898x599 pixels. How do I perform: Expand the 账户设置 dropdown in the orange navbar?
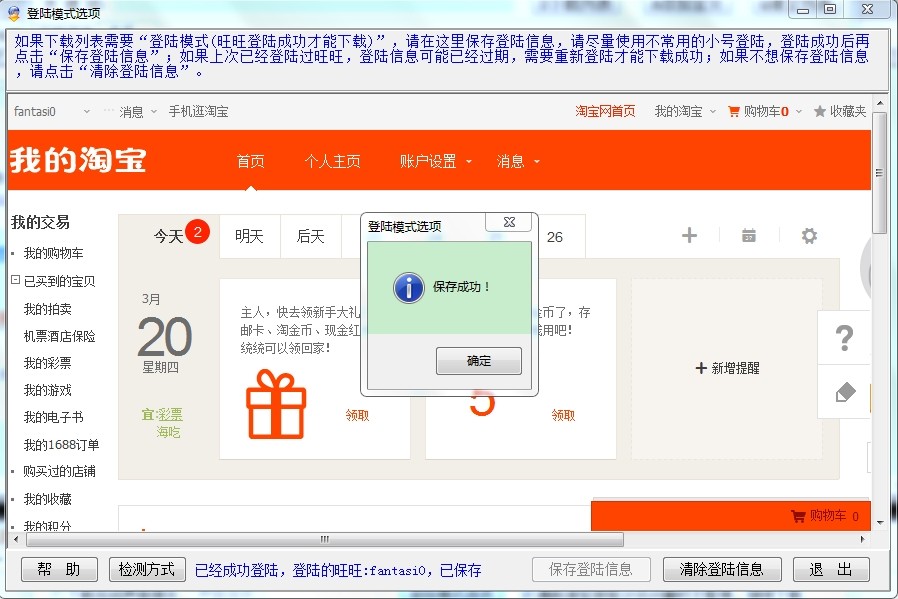[435, 161]
